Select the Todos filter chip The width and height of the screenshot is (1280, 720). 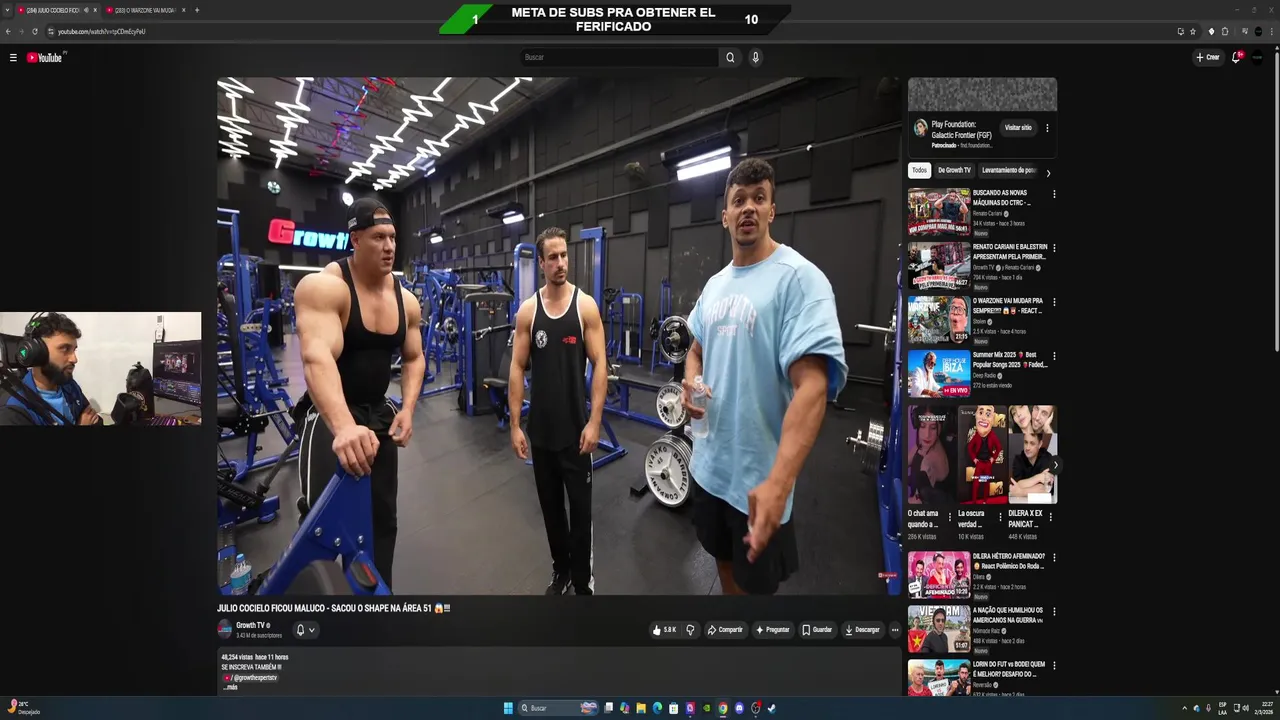point(919,170)
